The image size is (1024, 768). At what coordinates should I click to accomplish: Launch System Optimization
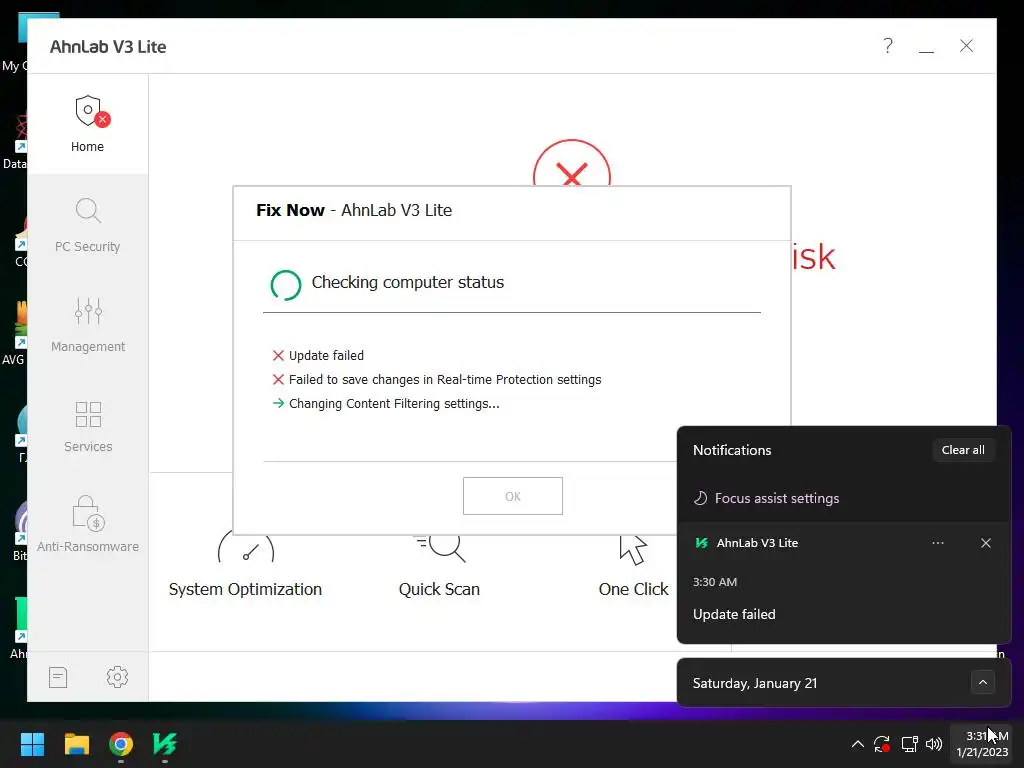click(x=245, y=565)
